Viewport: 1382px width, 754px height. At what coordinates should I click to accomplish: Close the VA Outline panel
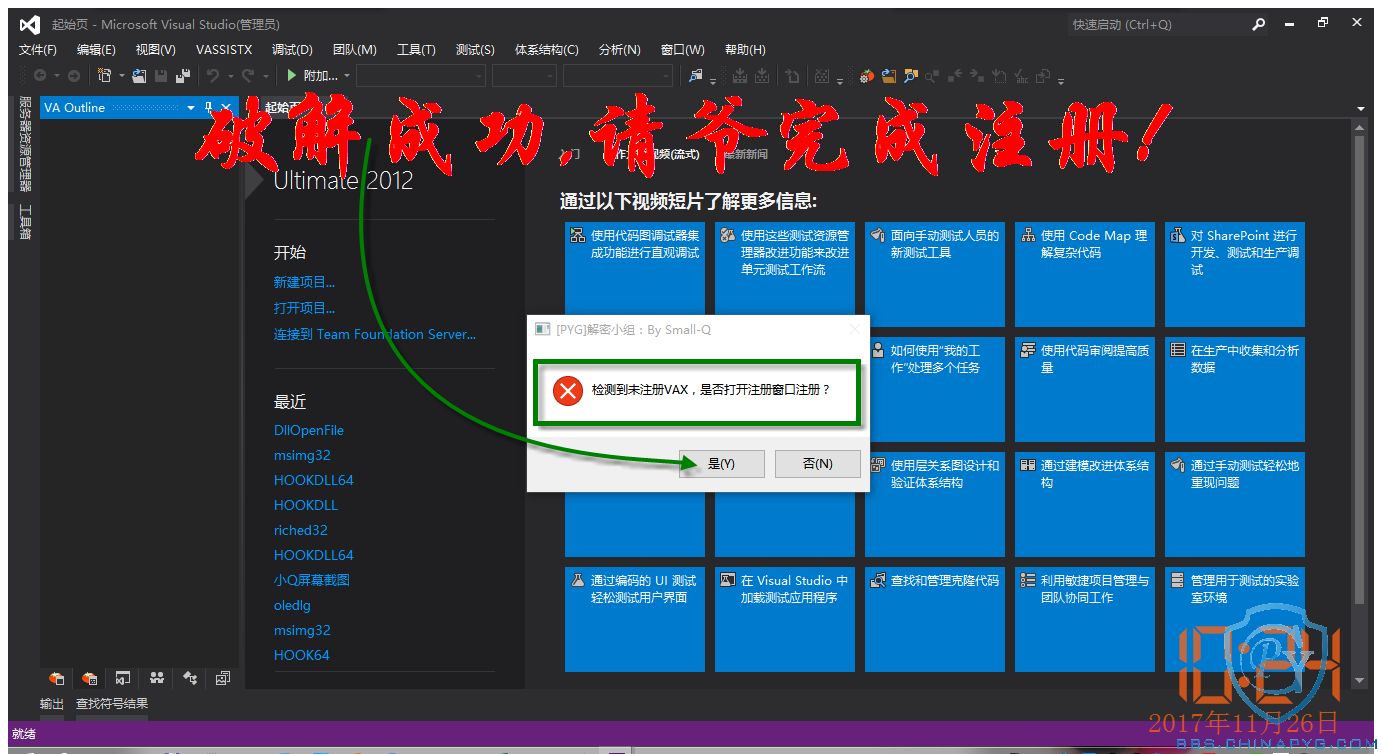(226, 108)
